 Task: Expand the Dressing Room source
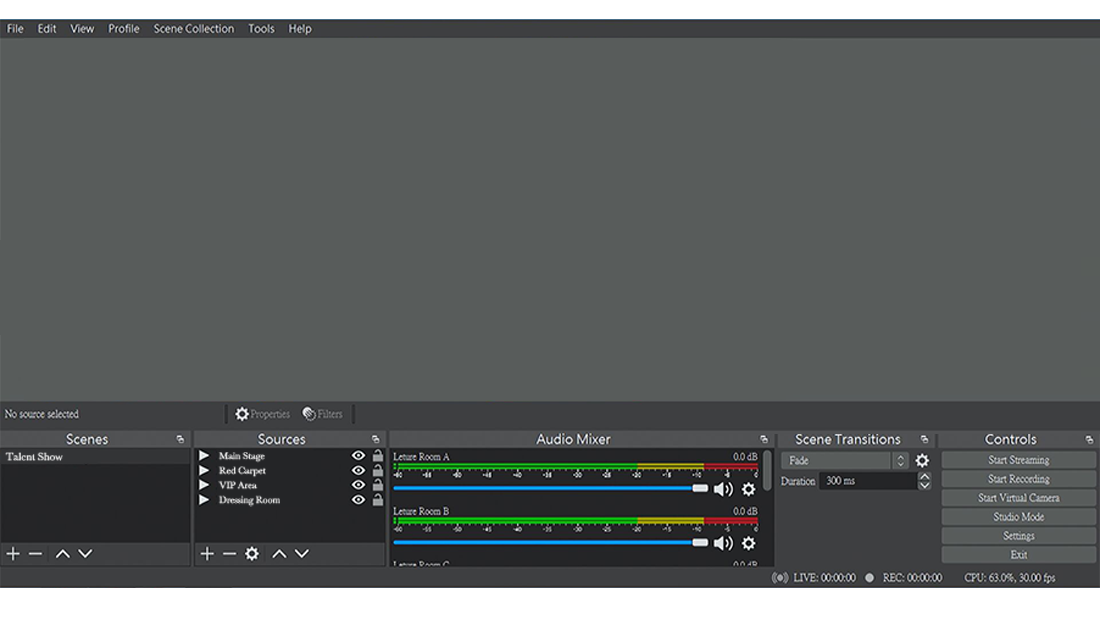click(203, 500)
